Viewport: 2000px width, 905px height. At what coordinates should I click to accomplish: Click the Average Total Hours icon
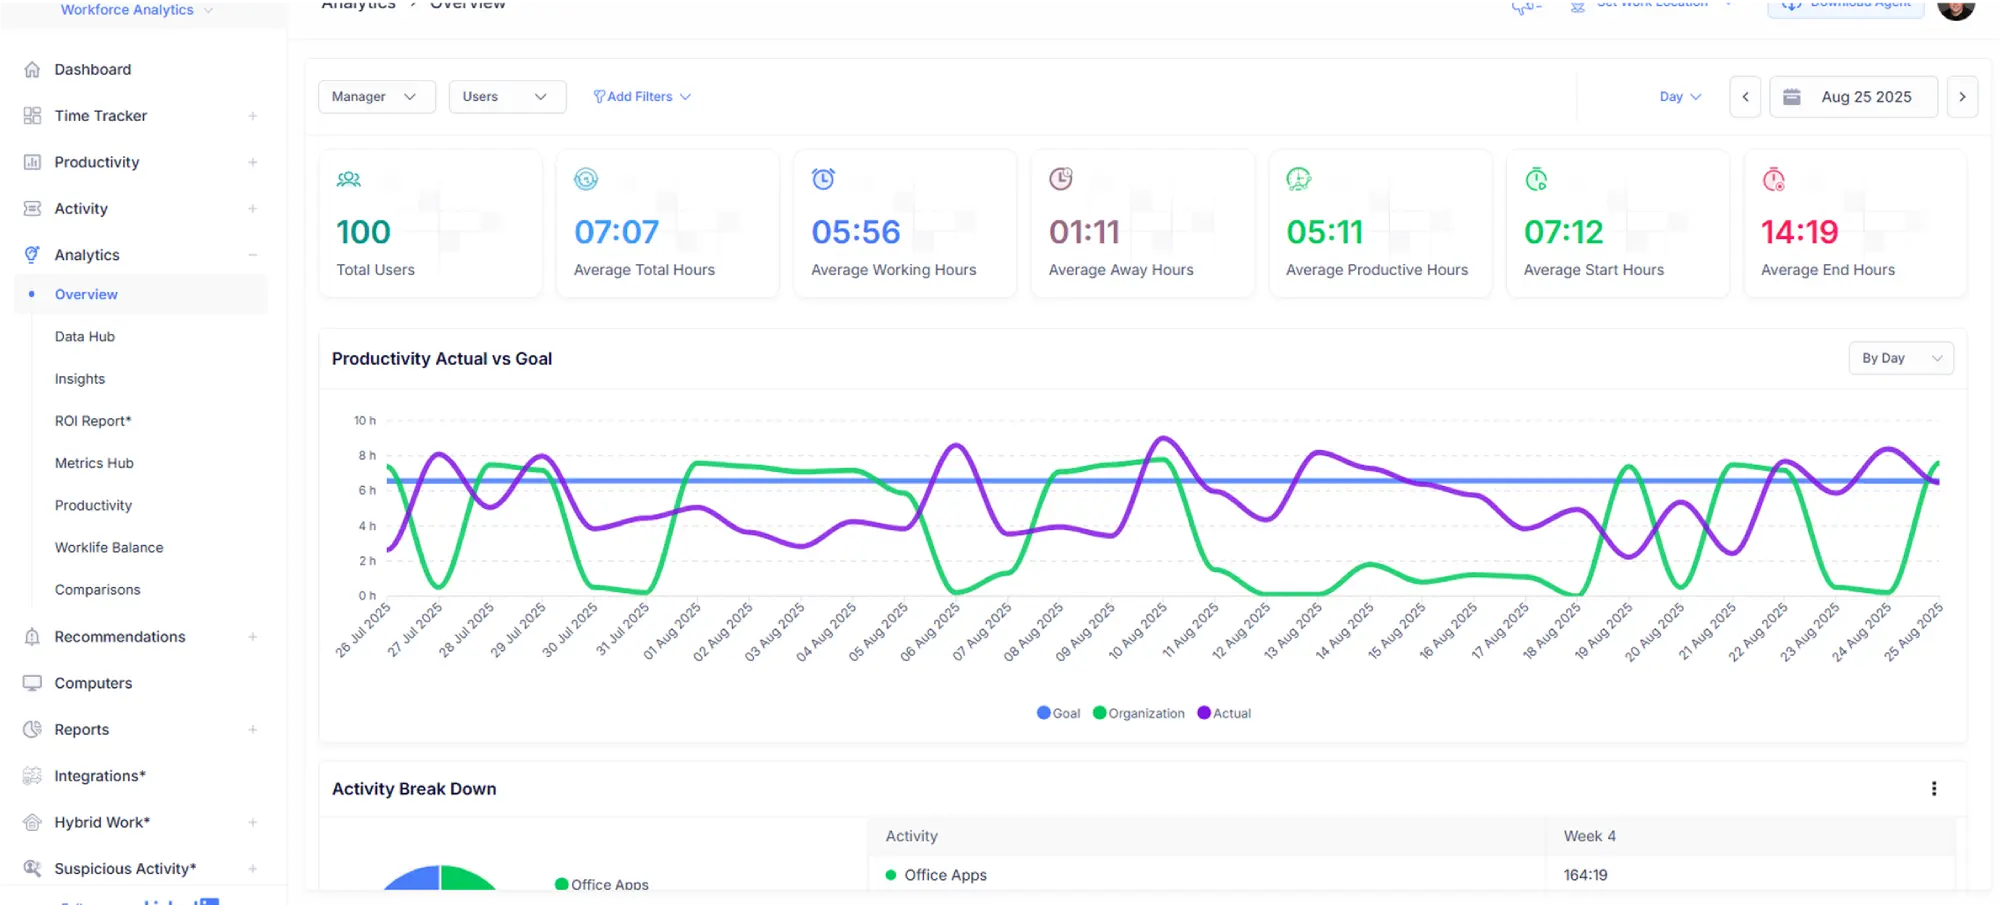(x=586, y=180)
